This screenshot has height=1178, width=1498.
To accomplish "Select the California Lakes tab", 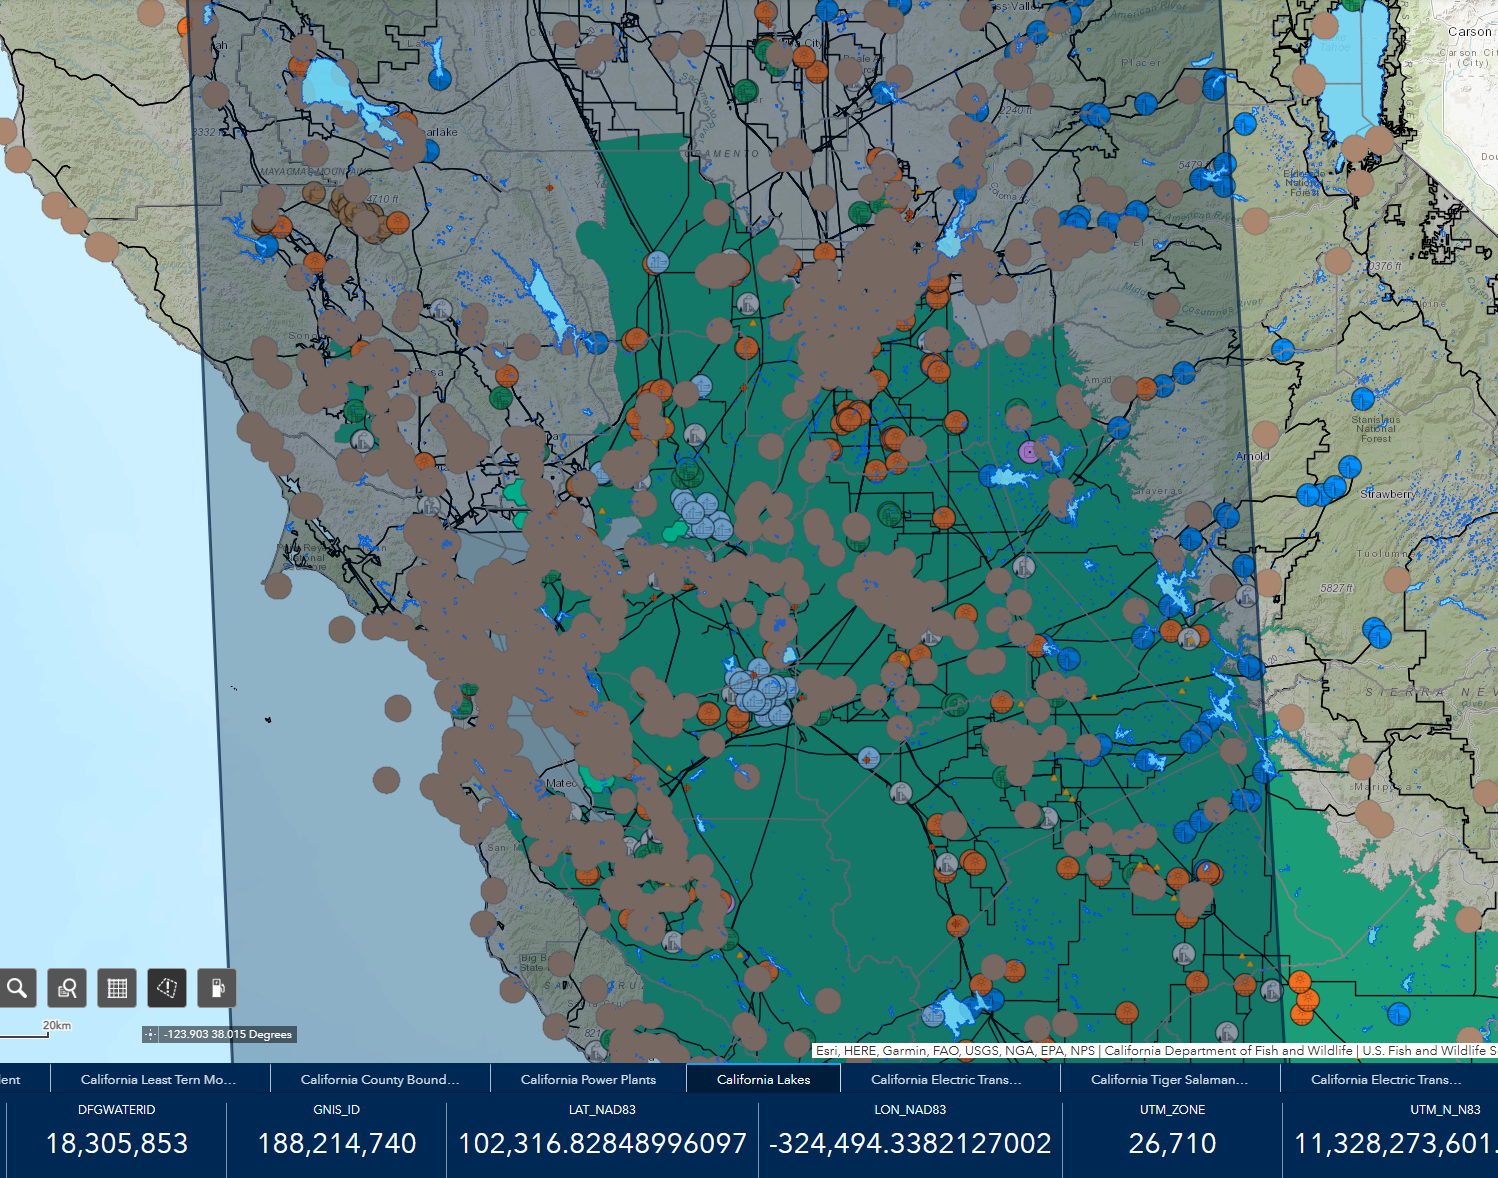I will point(763,1079).
